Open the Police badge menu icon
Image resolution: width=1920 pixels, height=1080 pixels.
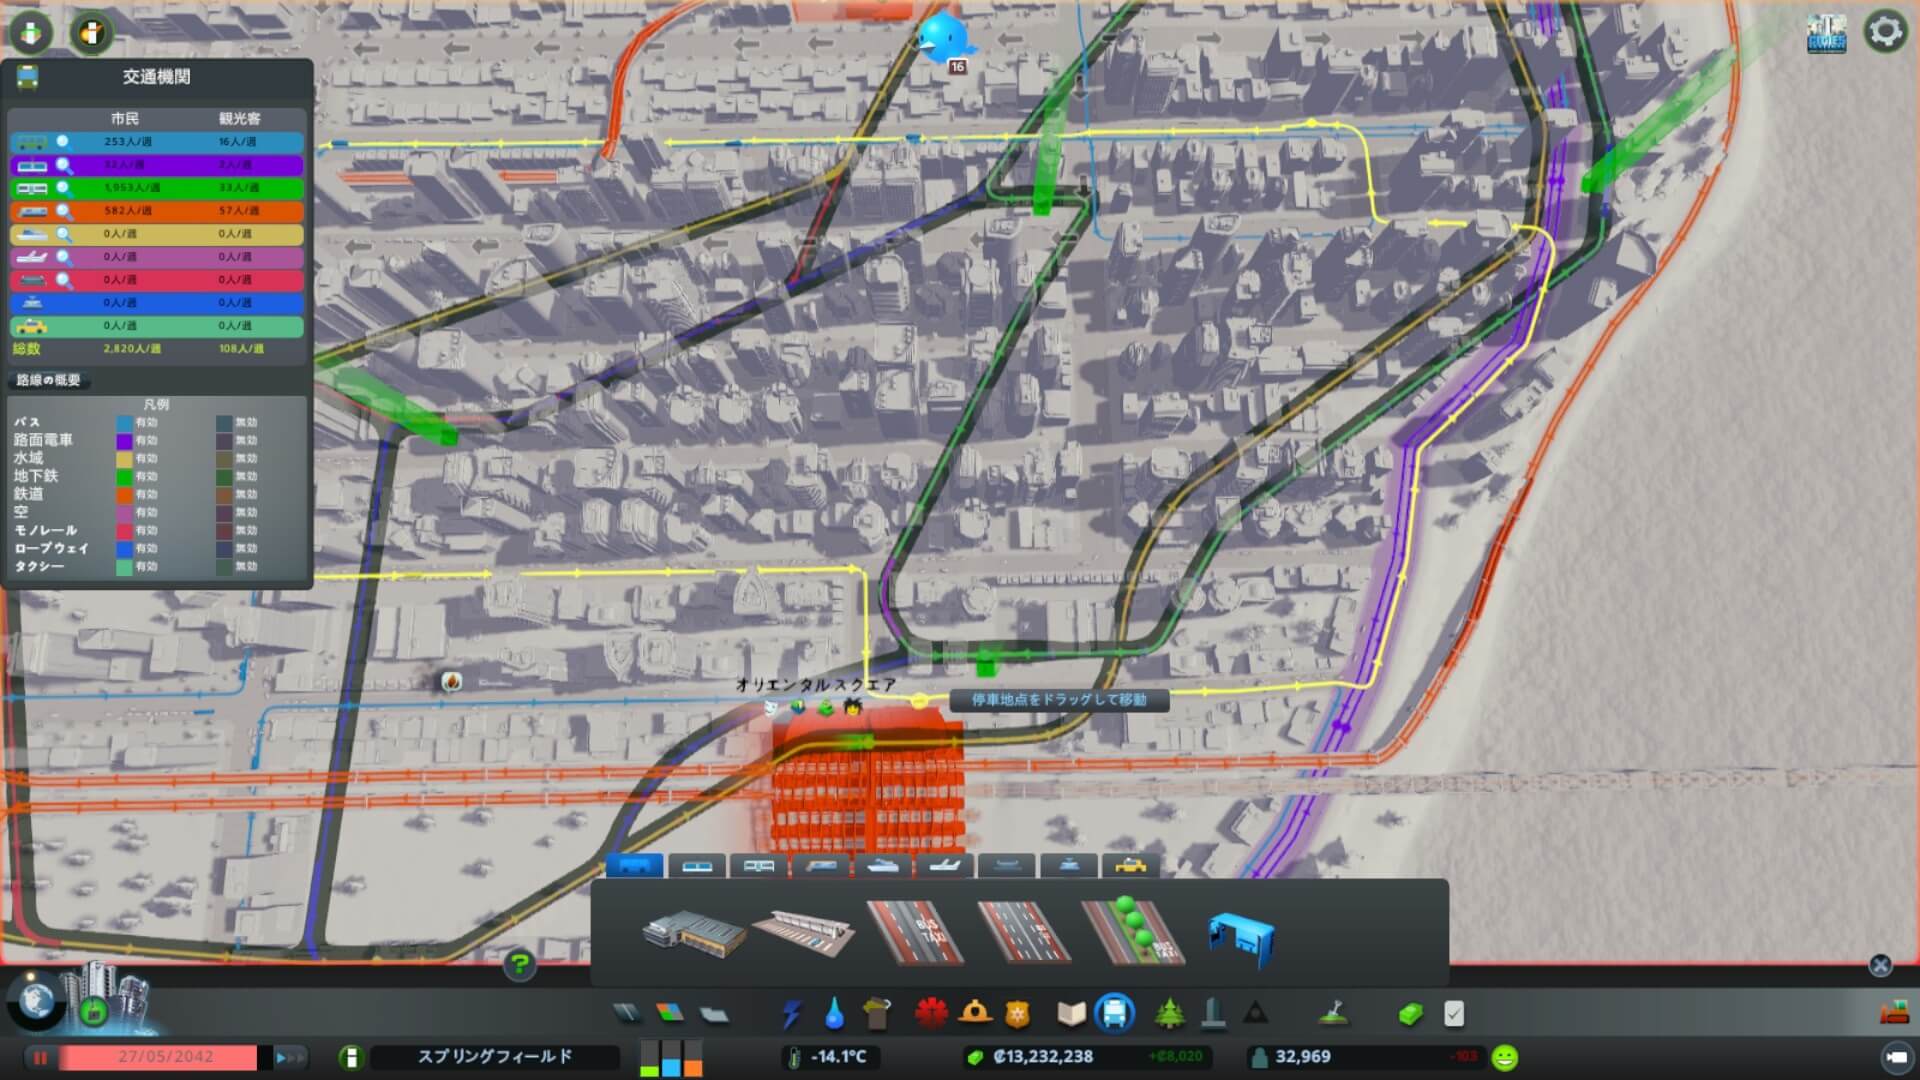pyautogui.click(x=1017, y=1014)
